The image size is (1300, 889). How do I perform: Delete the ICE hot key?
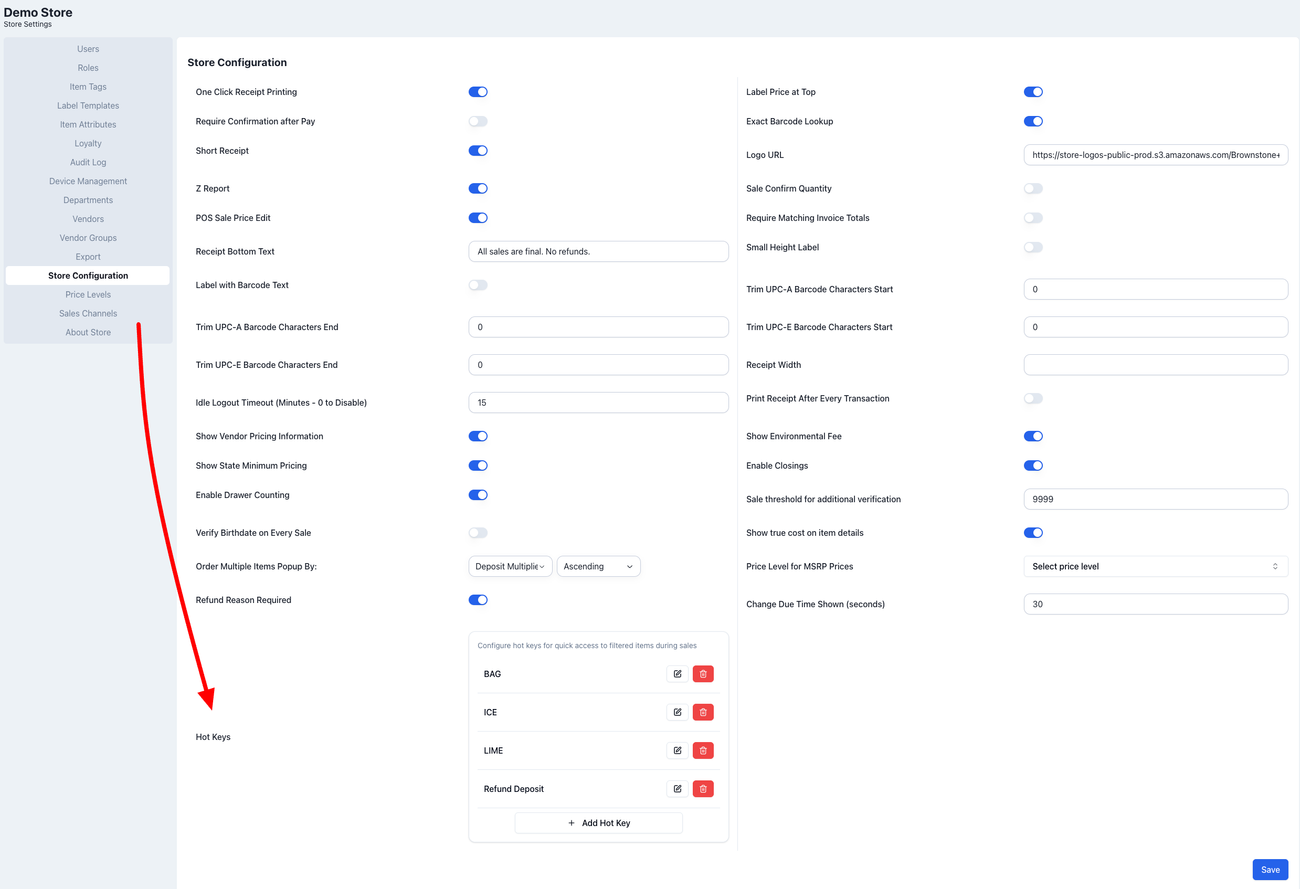point(703,712)
